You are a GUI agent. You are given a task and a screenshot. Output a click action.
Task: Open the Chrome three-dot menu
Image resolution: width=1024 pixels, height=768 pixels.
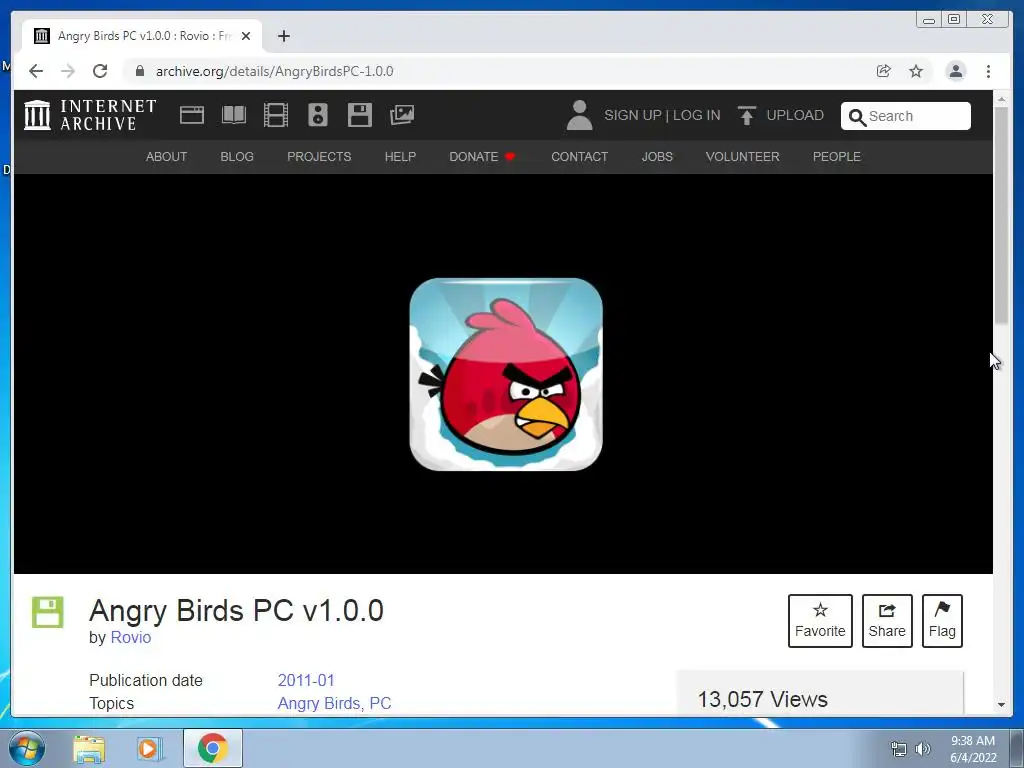[988, 71]
